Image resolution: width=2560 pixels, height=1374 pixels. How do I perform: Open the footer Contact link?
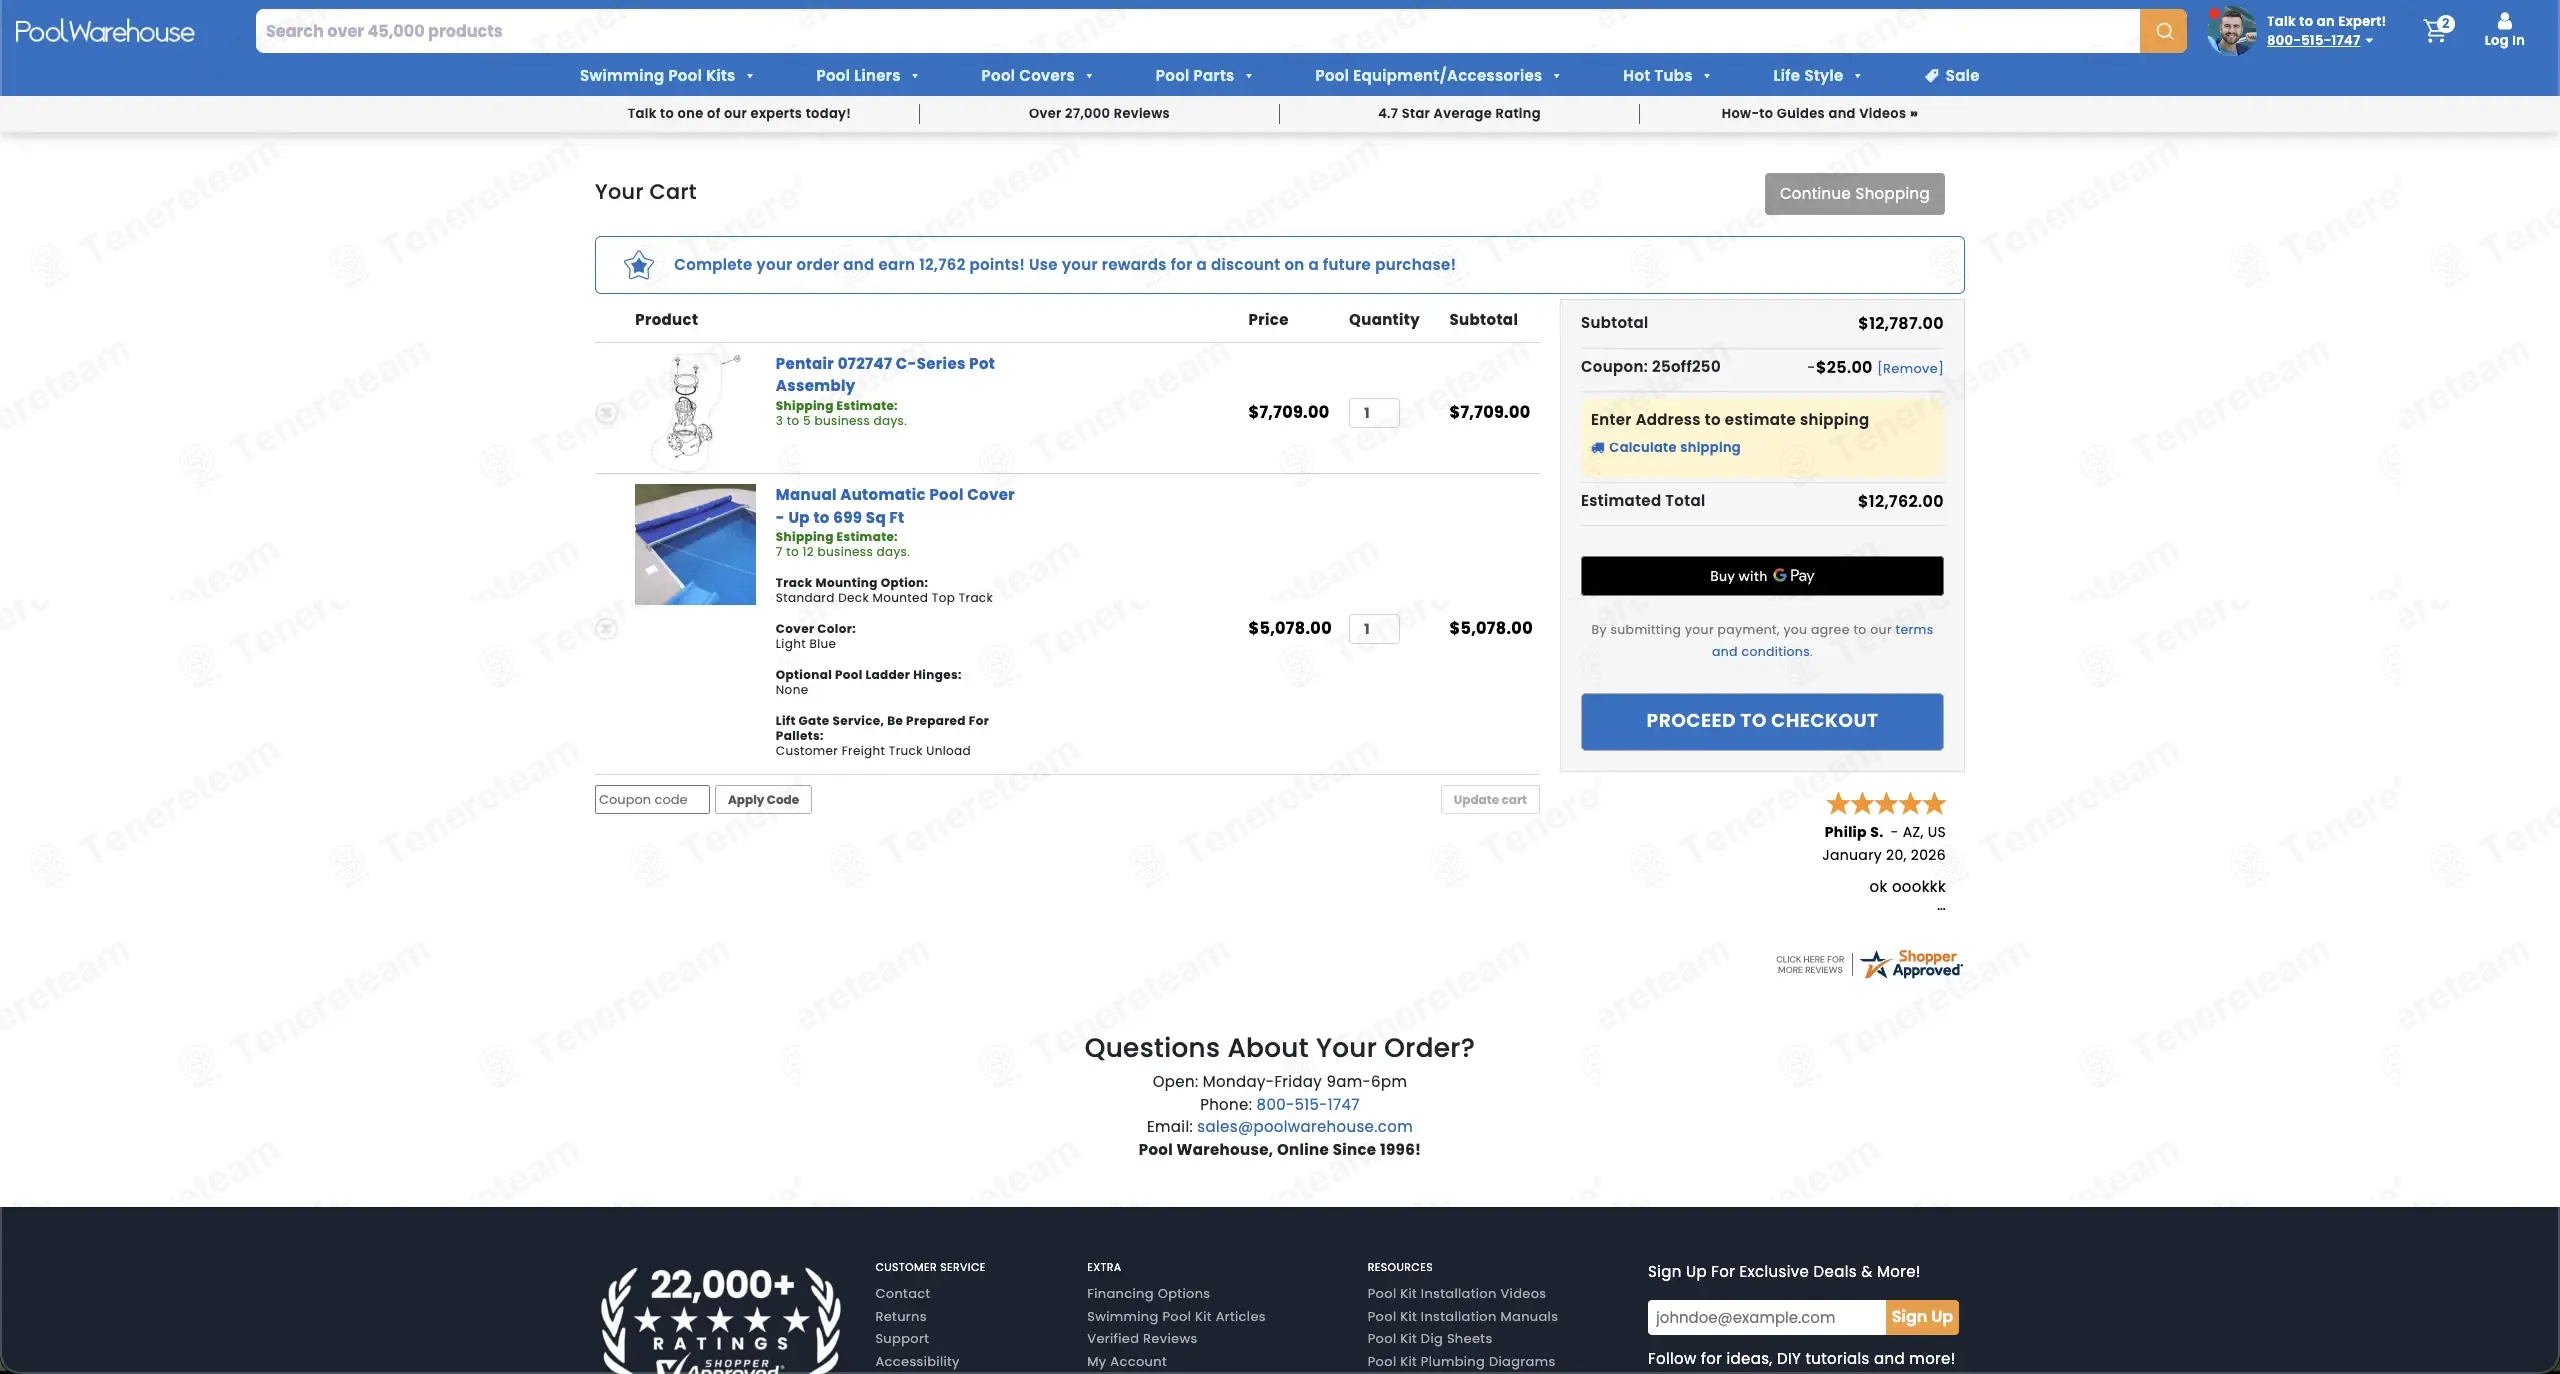click(902, 1294)
